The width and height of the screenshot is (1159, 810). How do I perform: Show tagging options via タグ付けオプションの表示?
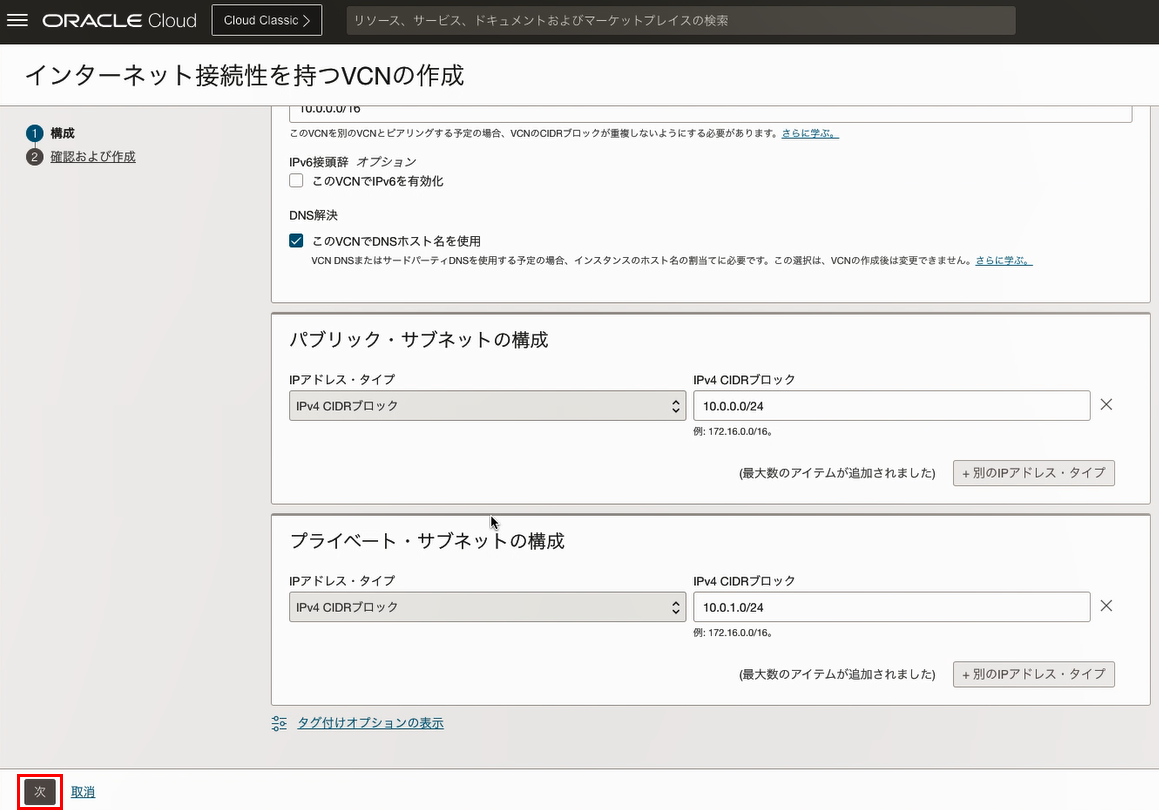coord(371,722)
